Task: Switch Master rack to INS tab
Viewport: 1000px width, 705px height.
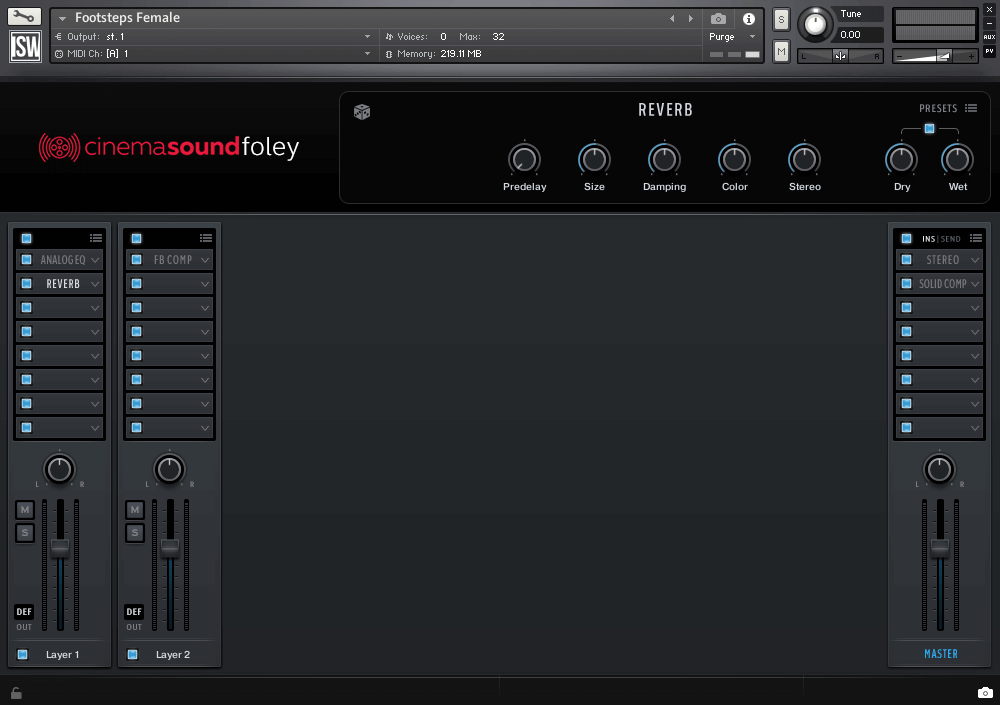Action: coord(928,239)
